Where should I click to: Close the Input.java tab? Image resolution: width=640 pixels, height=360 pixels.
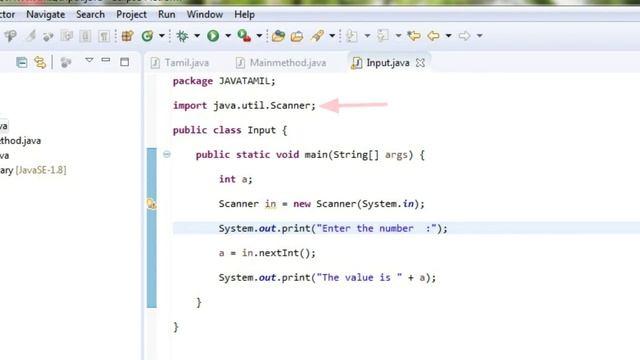[x=420, y=63]
